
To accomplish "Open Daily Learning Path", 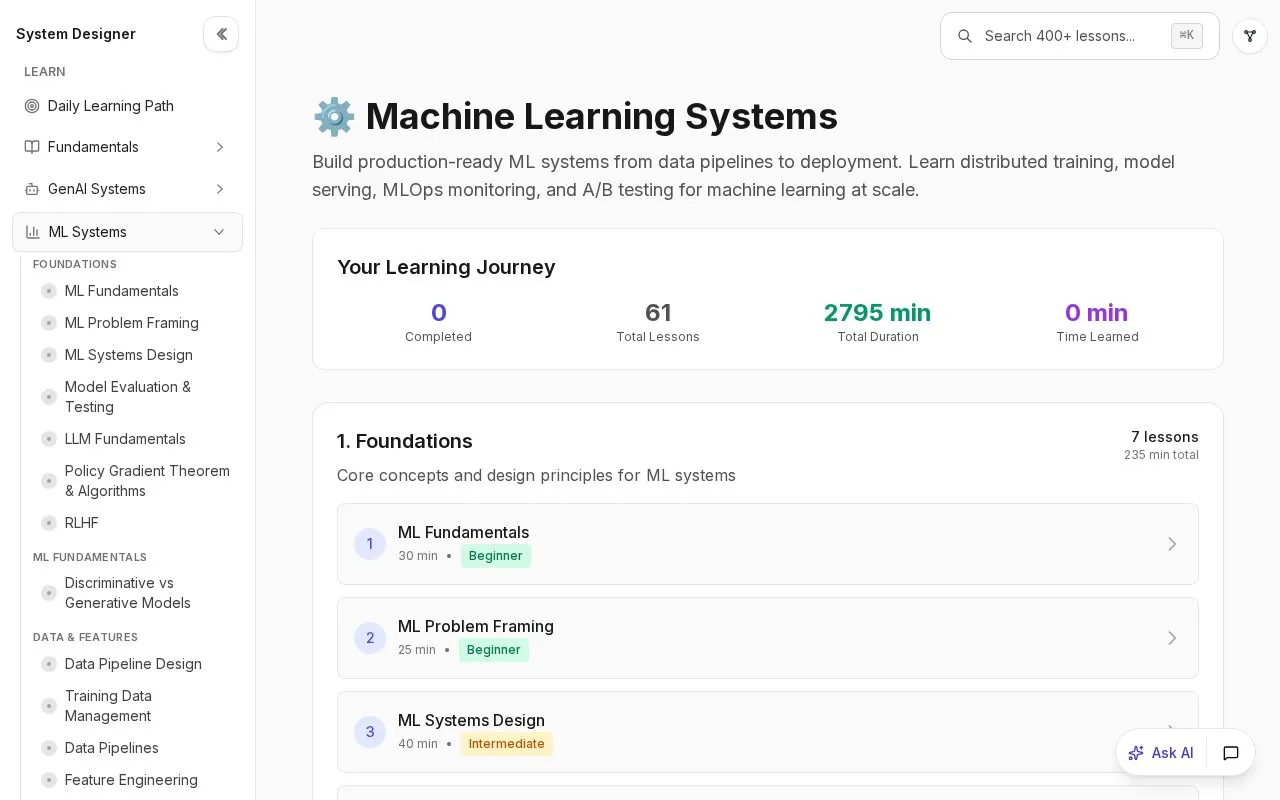I will (127, 106).
